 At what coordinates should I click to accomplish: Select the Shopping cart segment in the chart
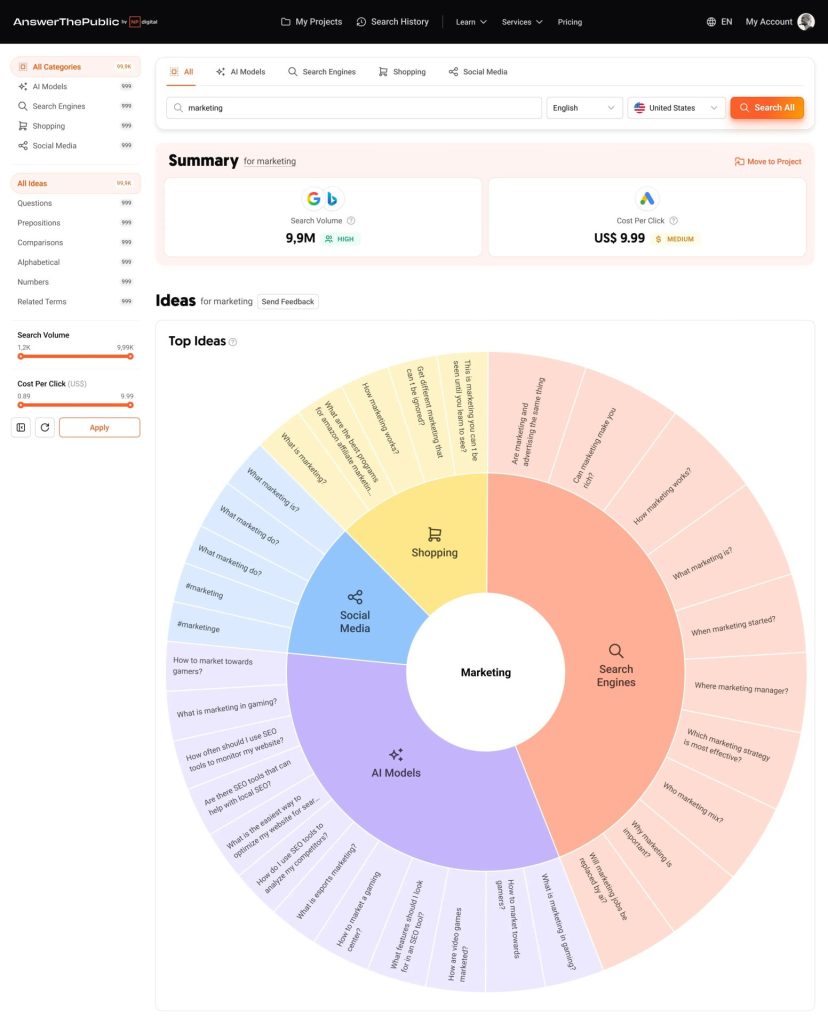click(434, 543)
